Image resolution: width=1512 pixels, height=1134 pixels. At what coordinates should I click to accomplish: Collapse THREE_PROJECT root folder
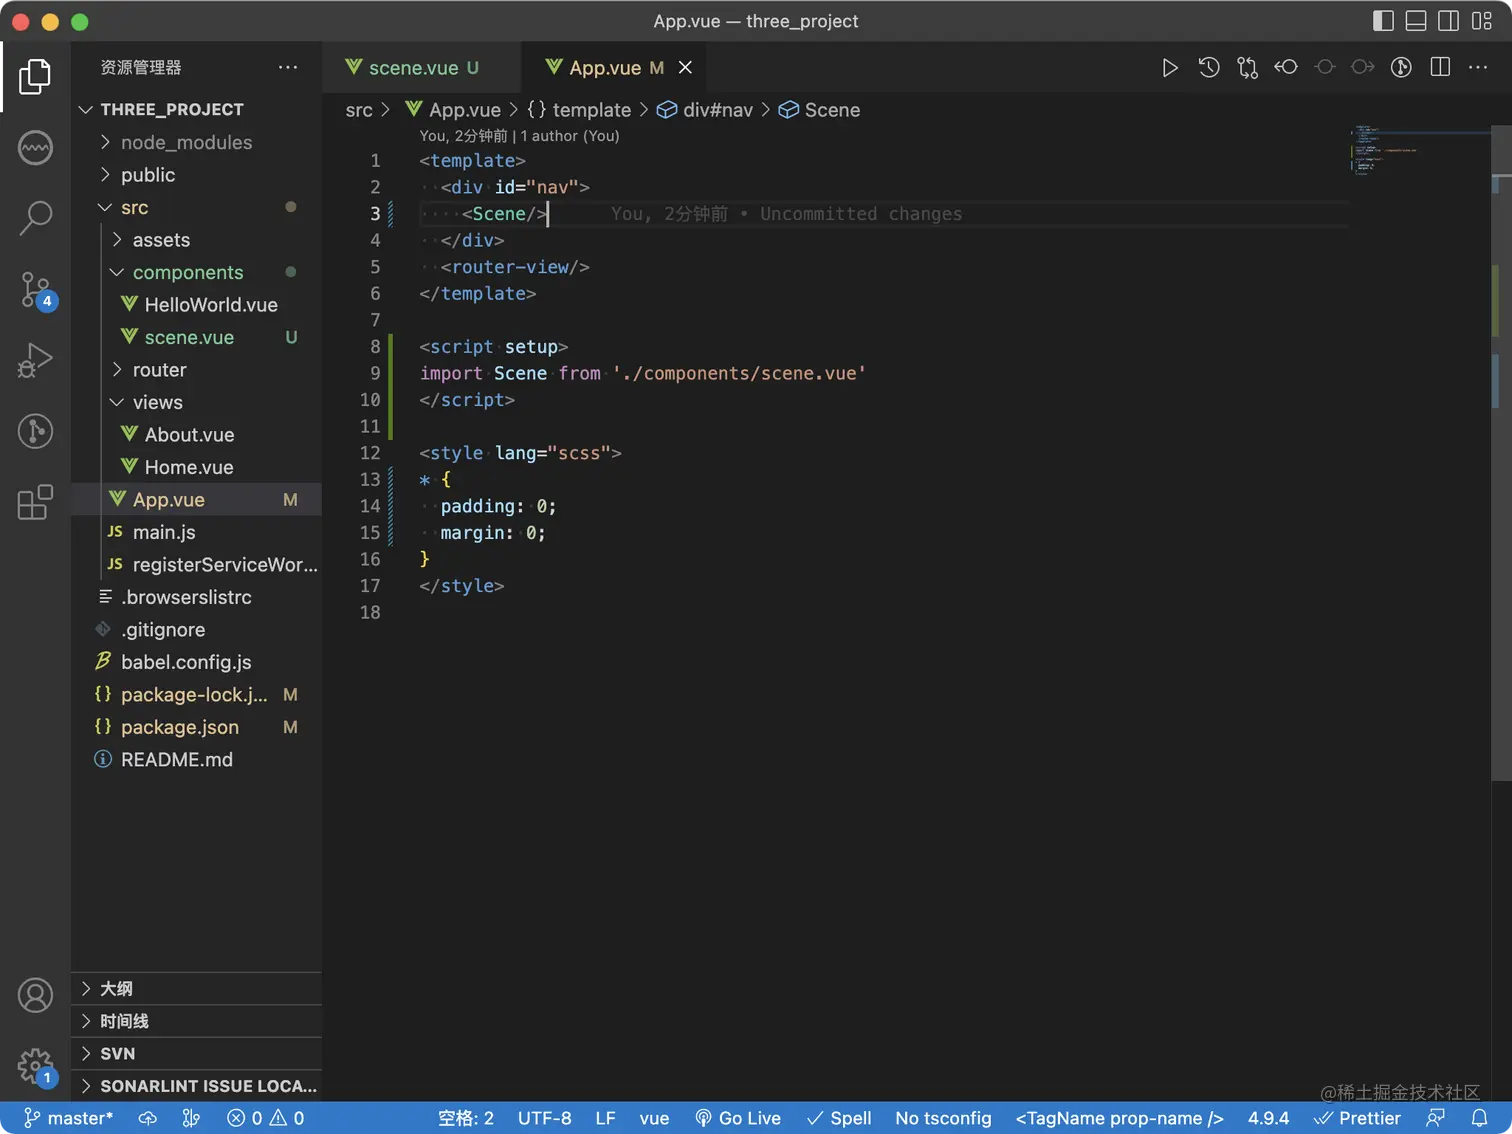(x=197, y=109)
